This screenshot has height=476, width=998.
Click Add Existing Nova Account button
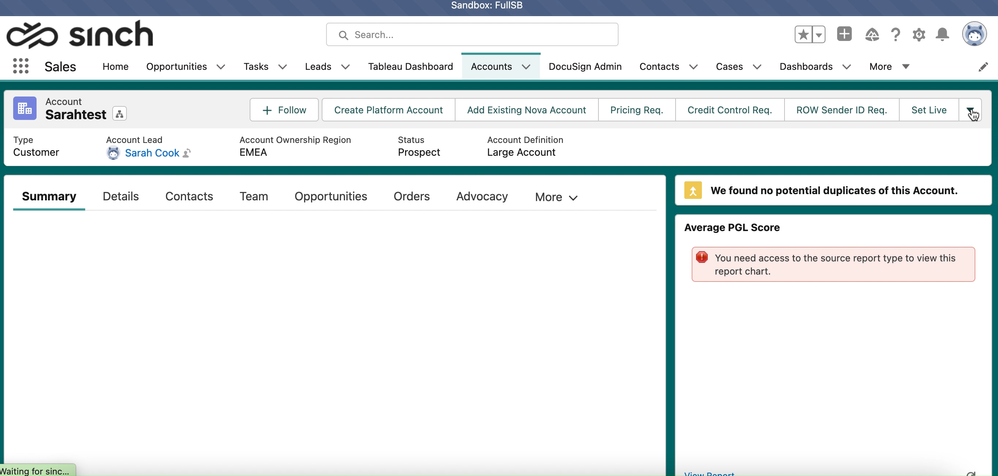pos(526,110)
